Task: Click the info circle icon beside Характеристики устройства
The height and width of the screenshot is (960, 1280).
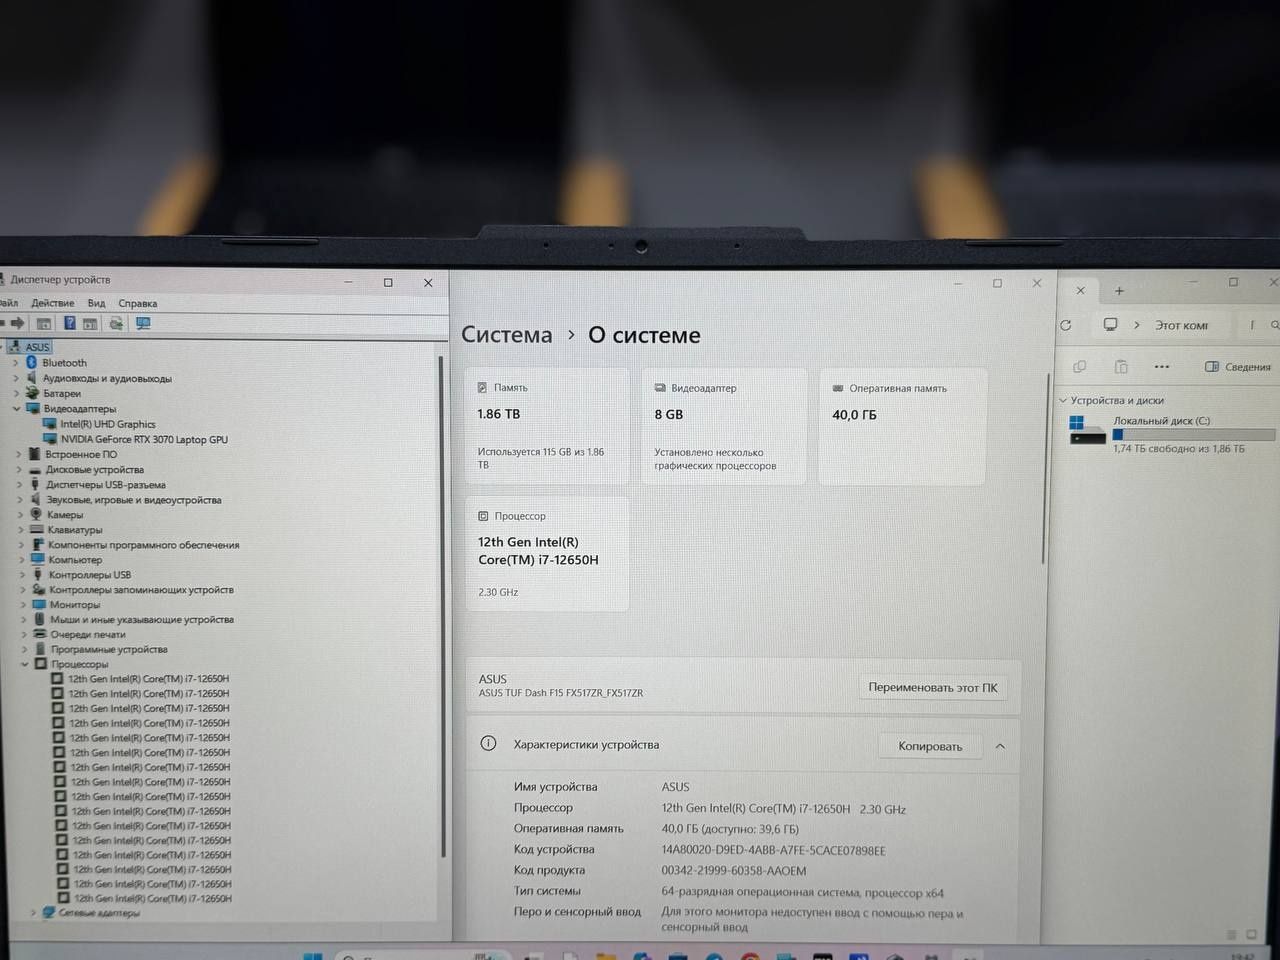Action: click(x=488, y=743)
